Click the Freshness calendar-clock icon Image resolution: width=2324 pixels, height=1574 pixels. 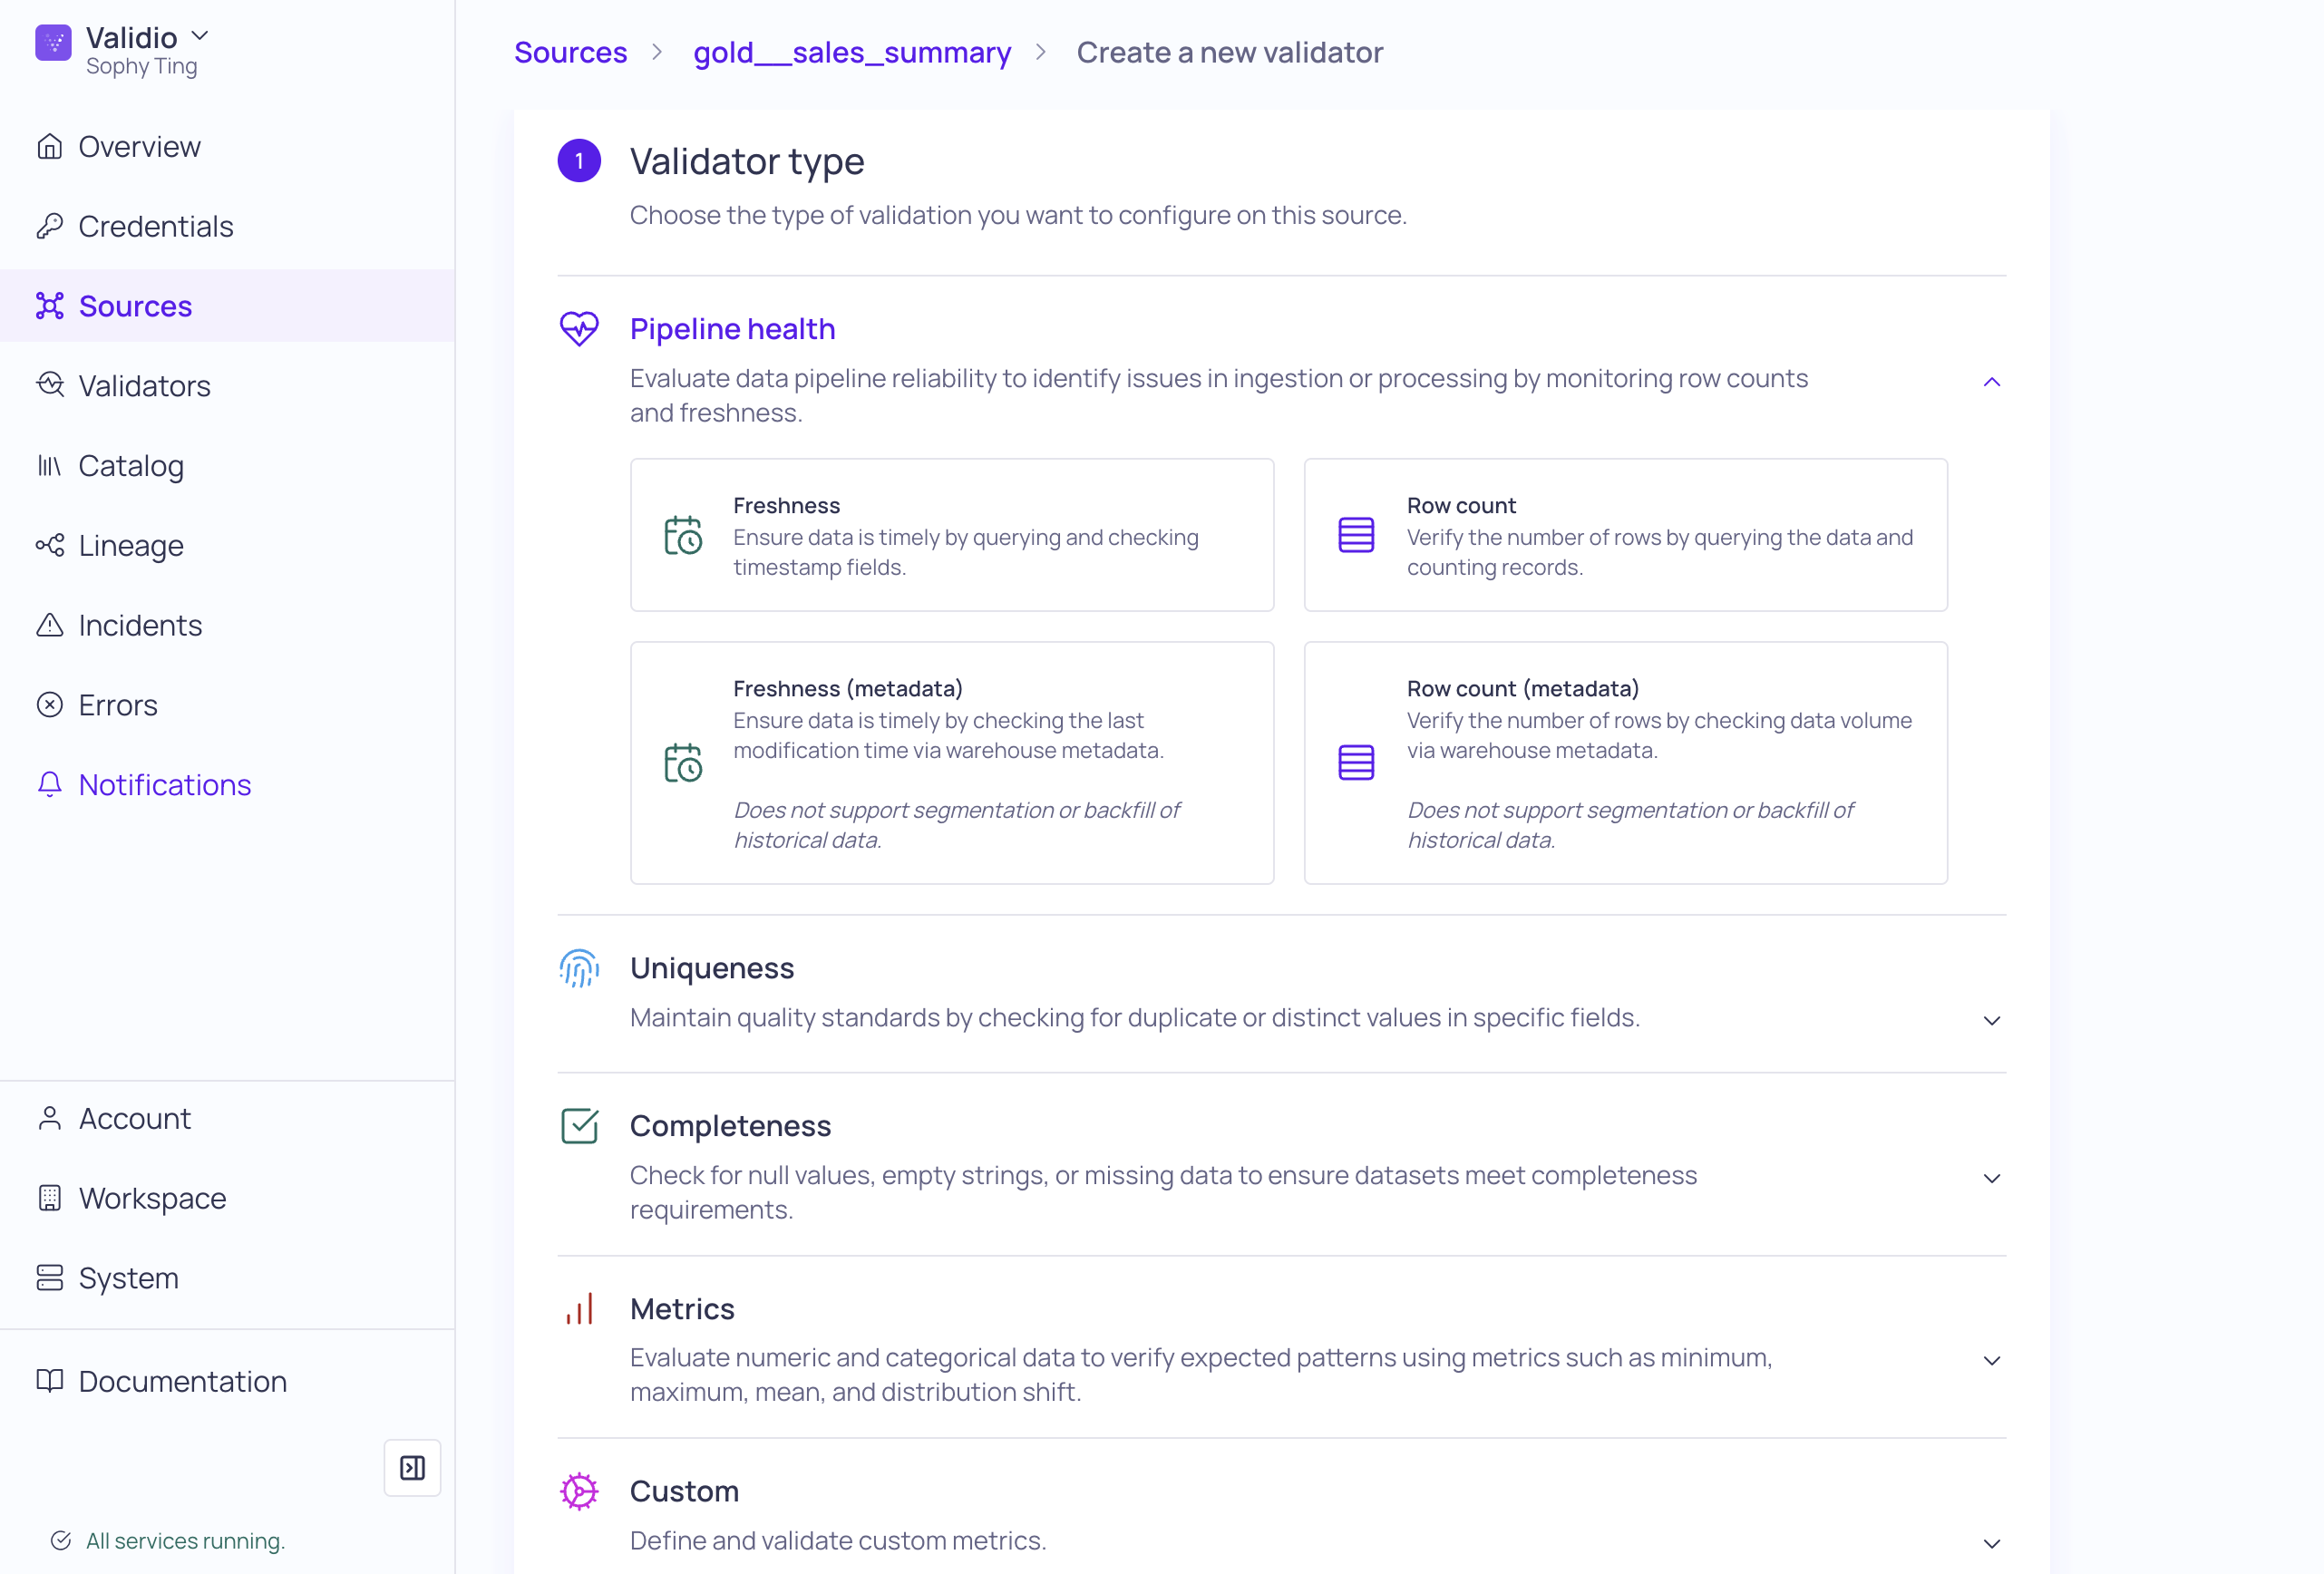(683, 535)
